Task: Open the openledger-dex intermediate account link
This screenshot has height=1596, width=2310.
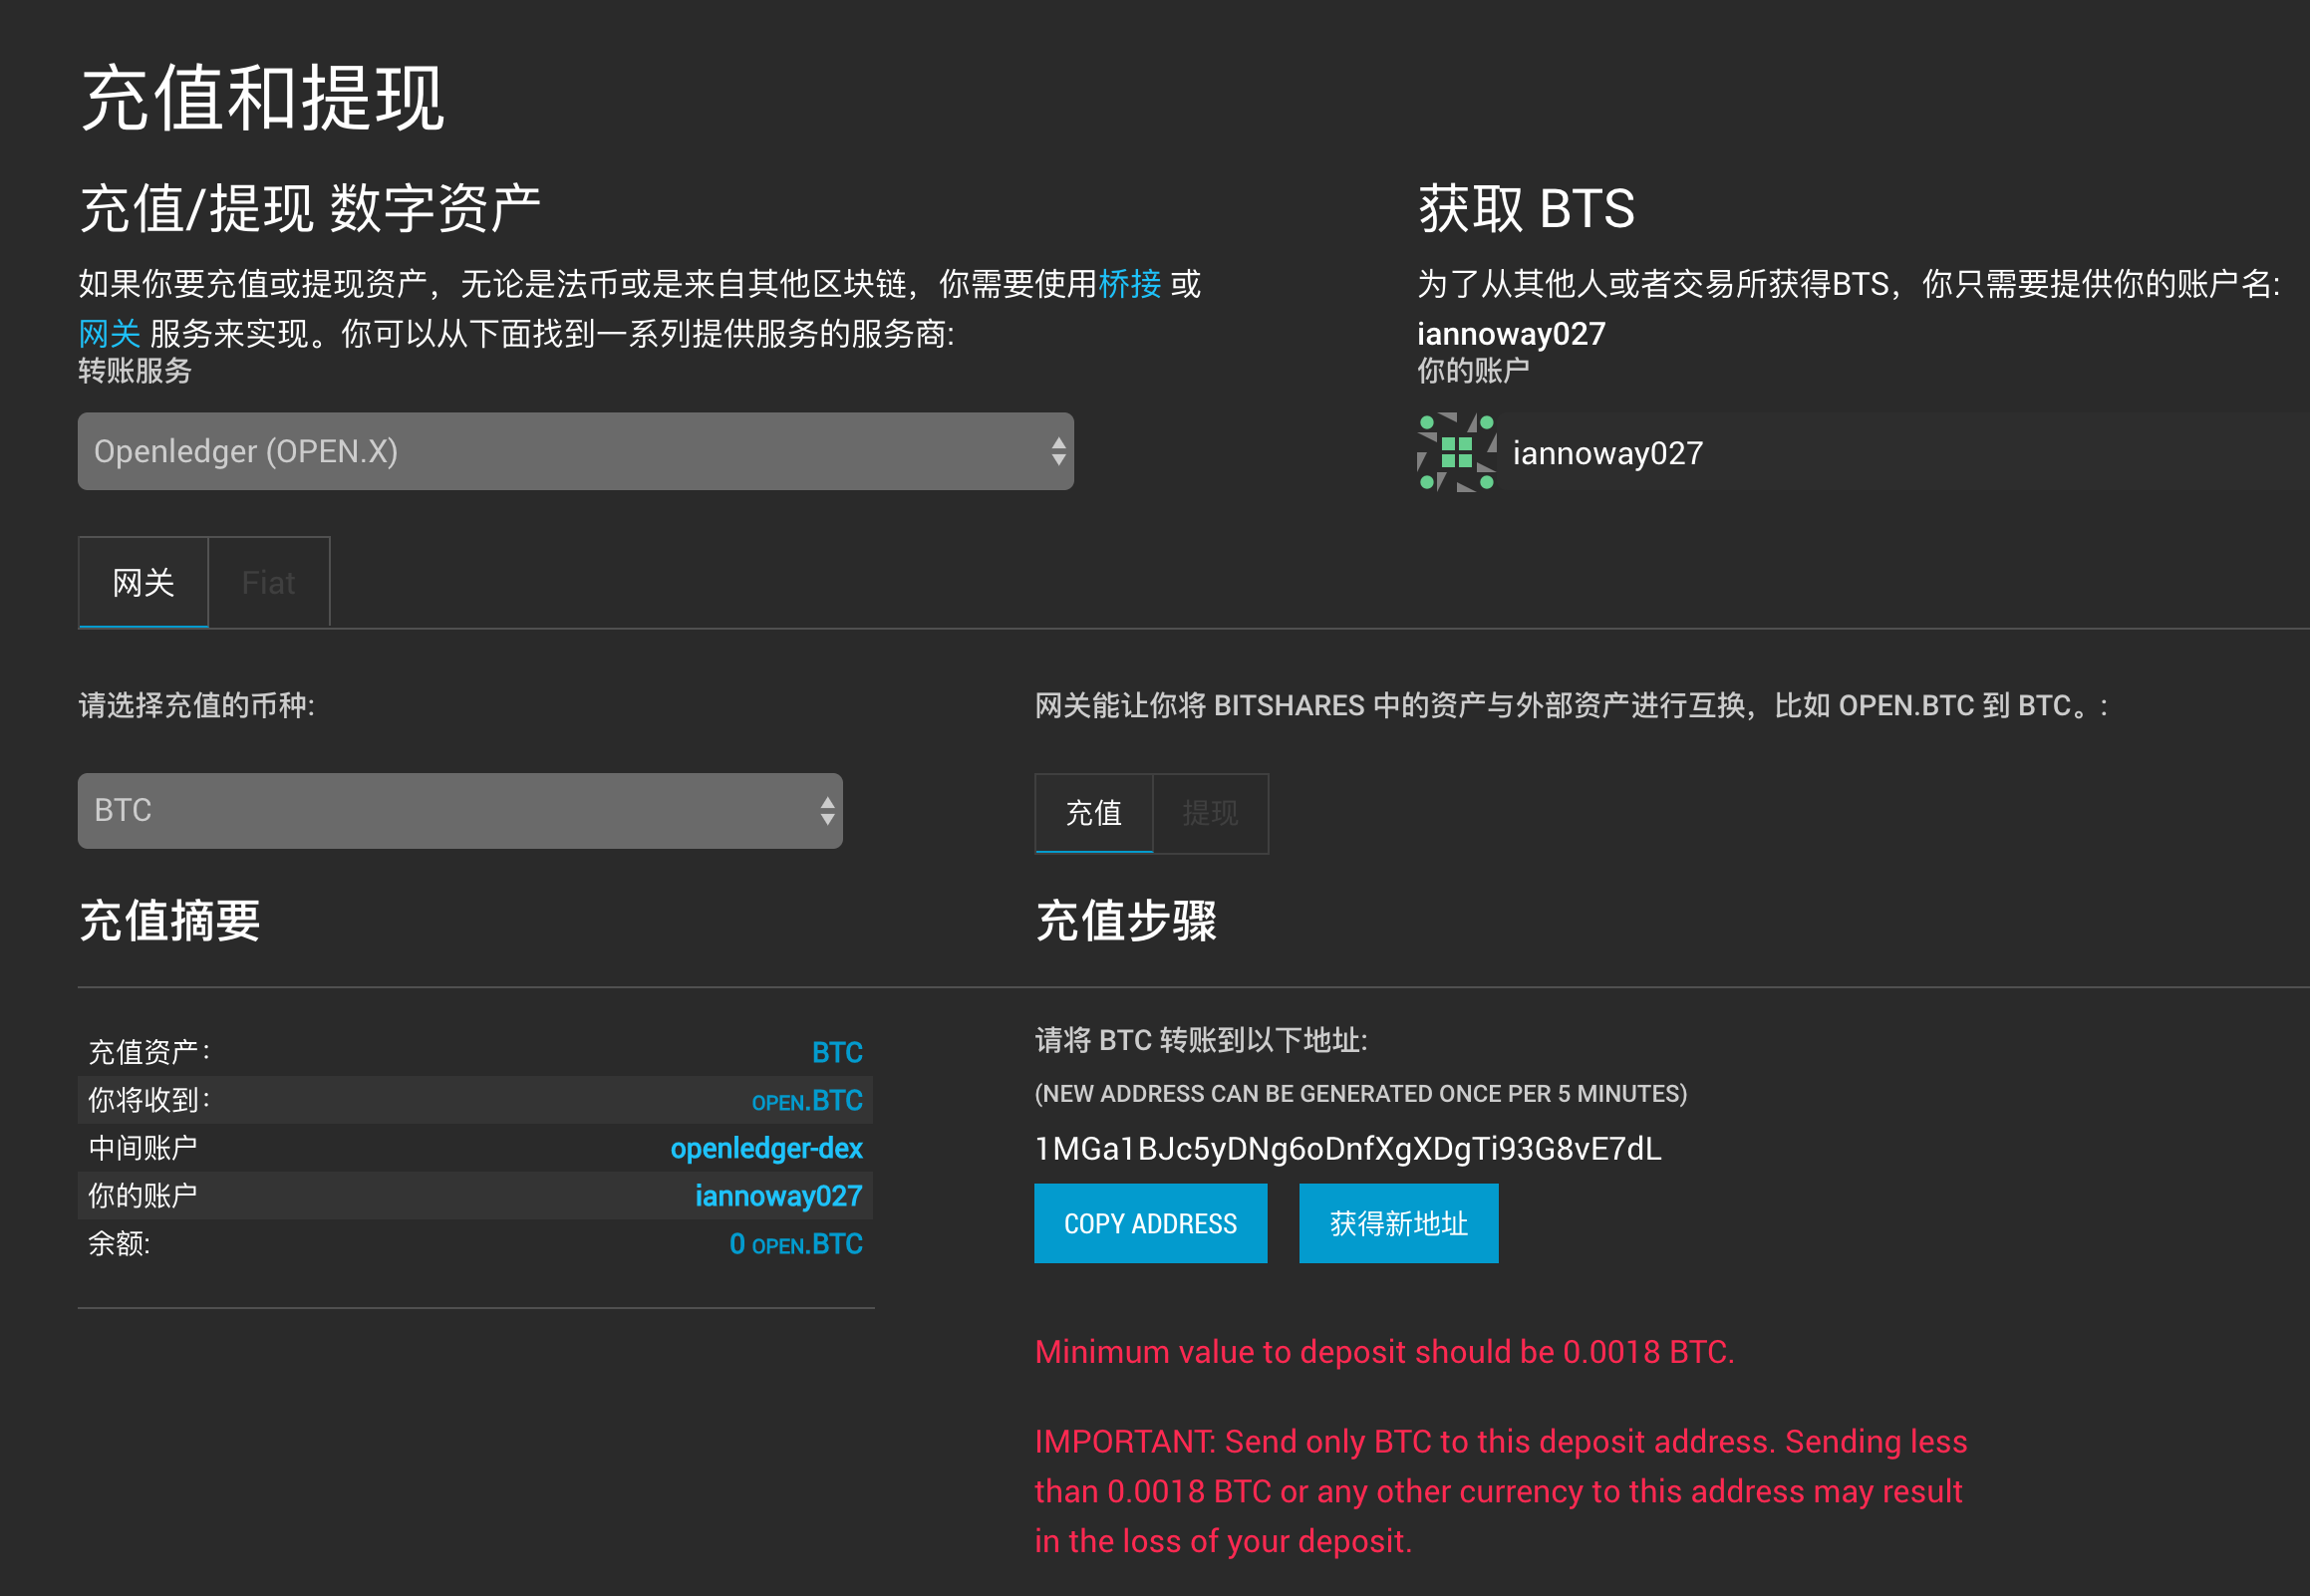Action: click(766, 1149)
